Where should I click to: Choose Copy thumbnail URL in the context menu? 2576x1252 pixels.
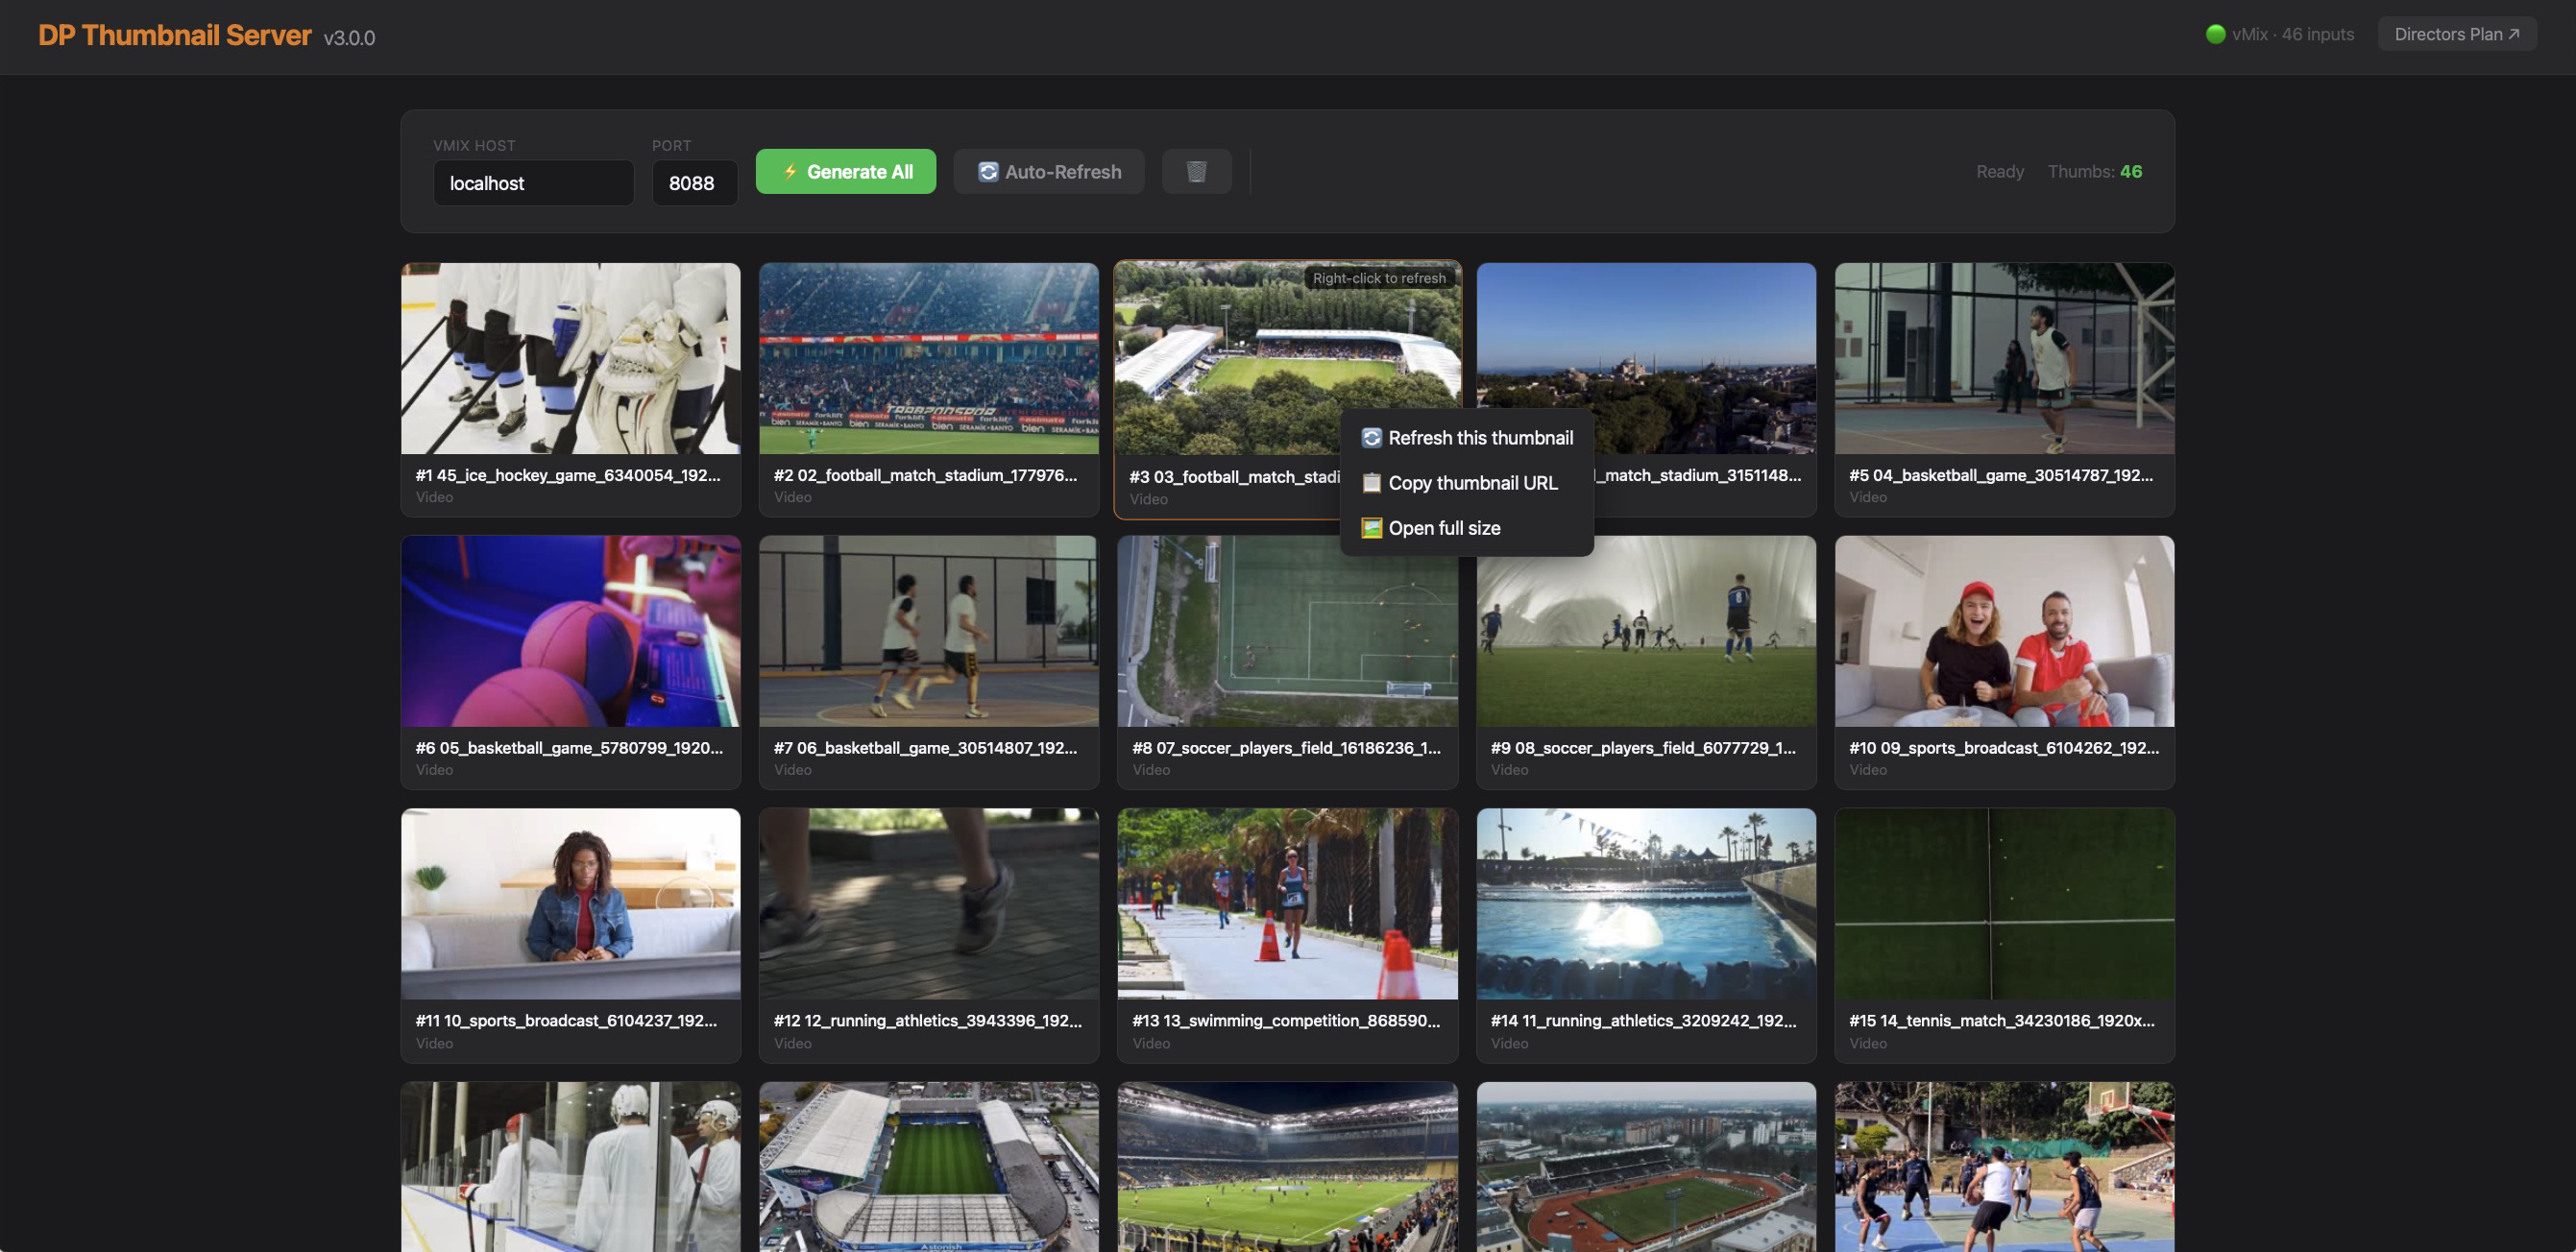(x=1473, y=483)
